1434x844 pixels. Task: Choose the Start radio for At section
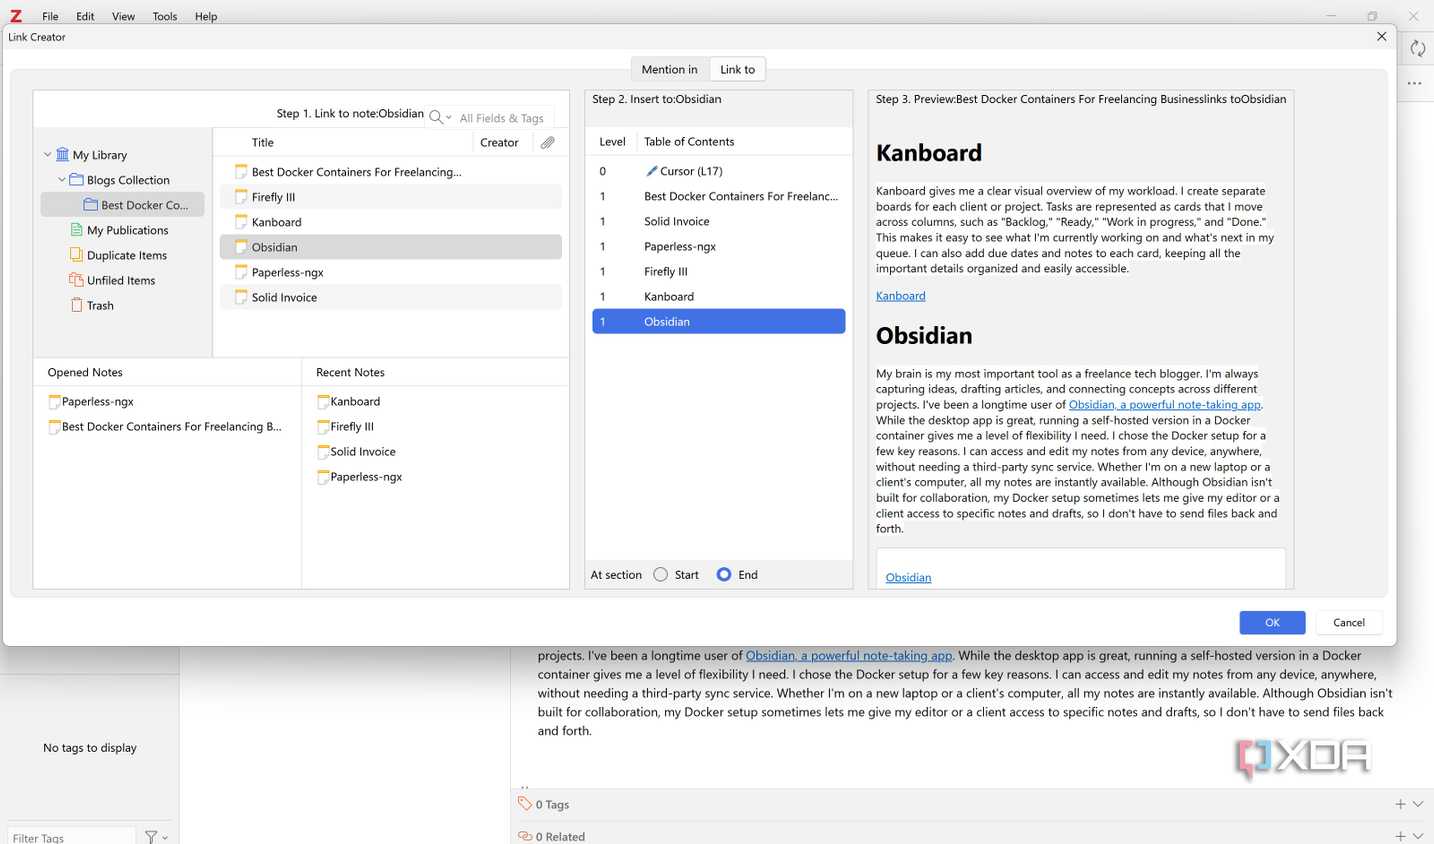pyautogui.click(x=661, y=575)
